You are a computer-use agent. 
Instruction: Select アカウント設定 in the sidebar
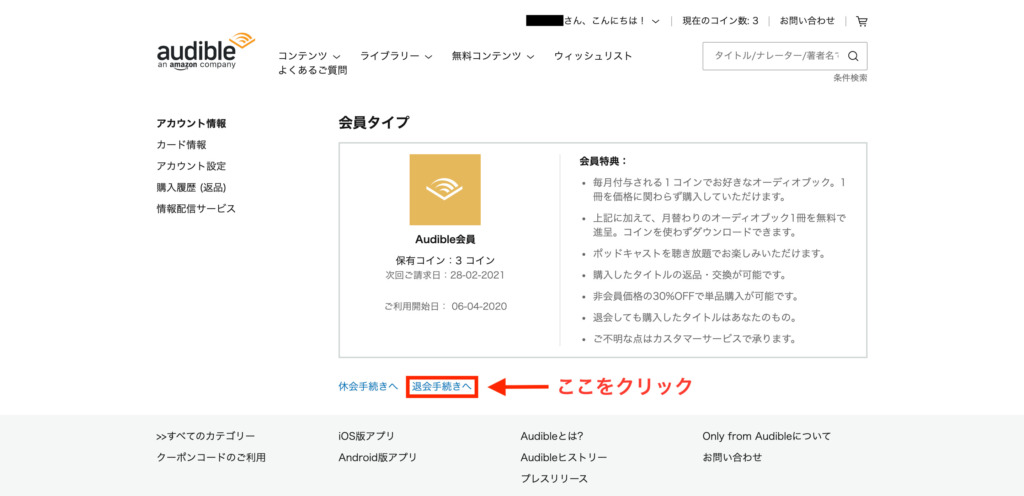(x=191, y=166)
